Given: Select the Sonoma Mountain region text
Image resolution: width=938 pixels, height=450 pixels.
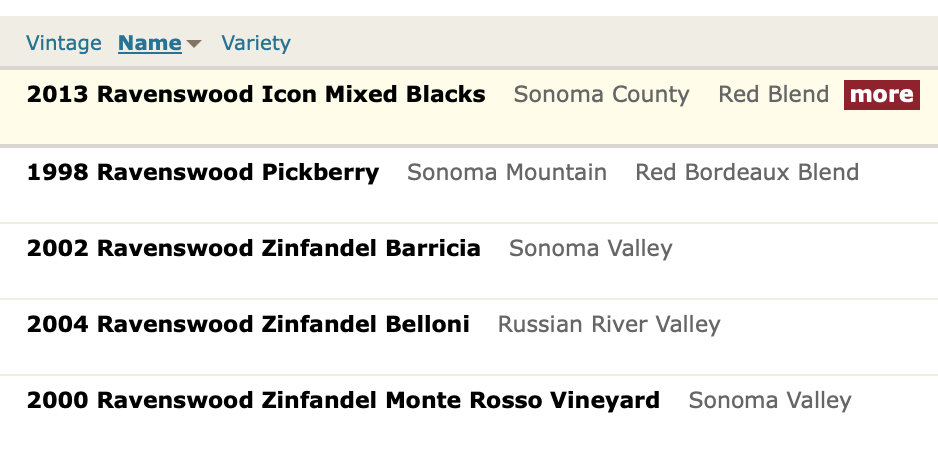Looking at the screenshot, I should tap(507, 172).
